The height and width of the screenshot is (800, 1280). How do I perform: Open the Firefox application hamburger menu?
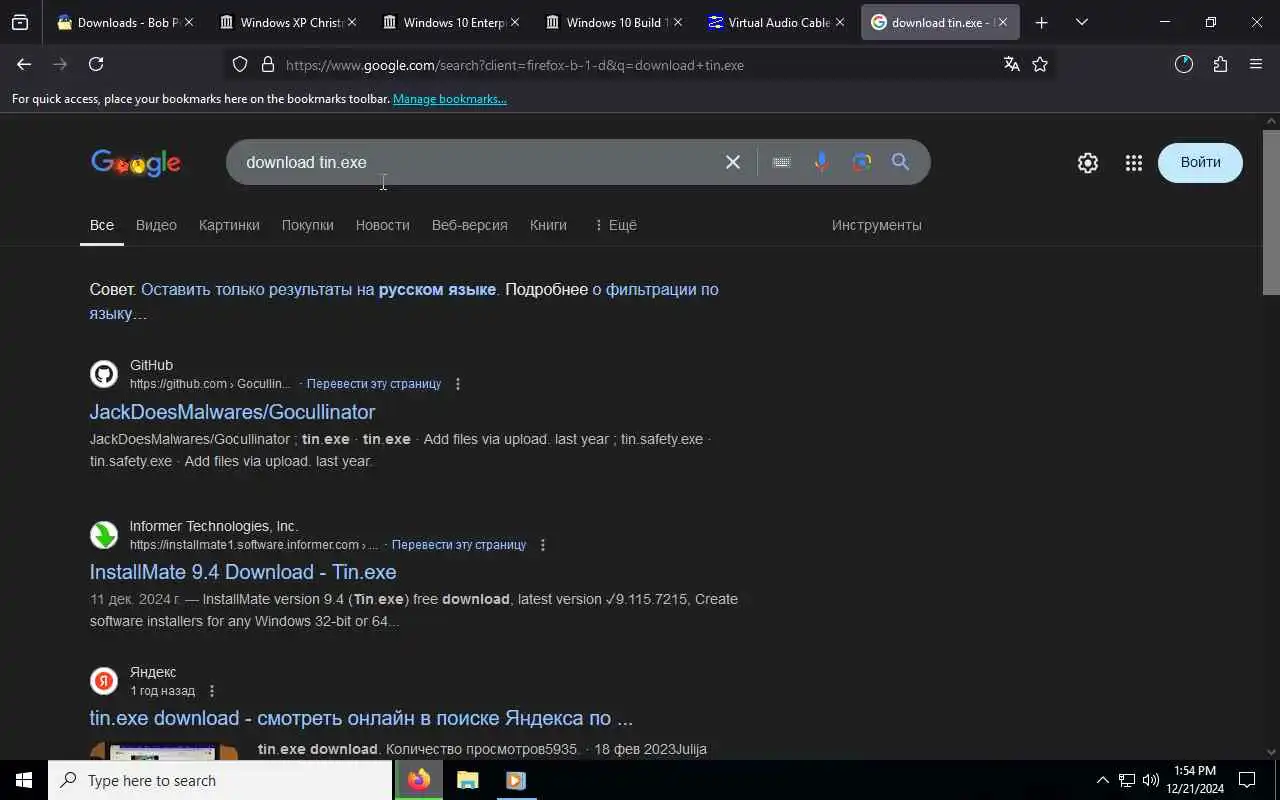pyautogui.click(x=1256, y=65)
